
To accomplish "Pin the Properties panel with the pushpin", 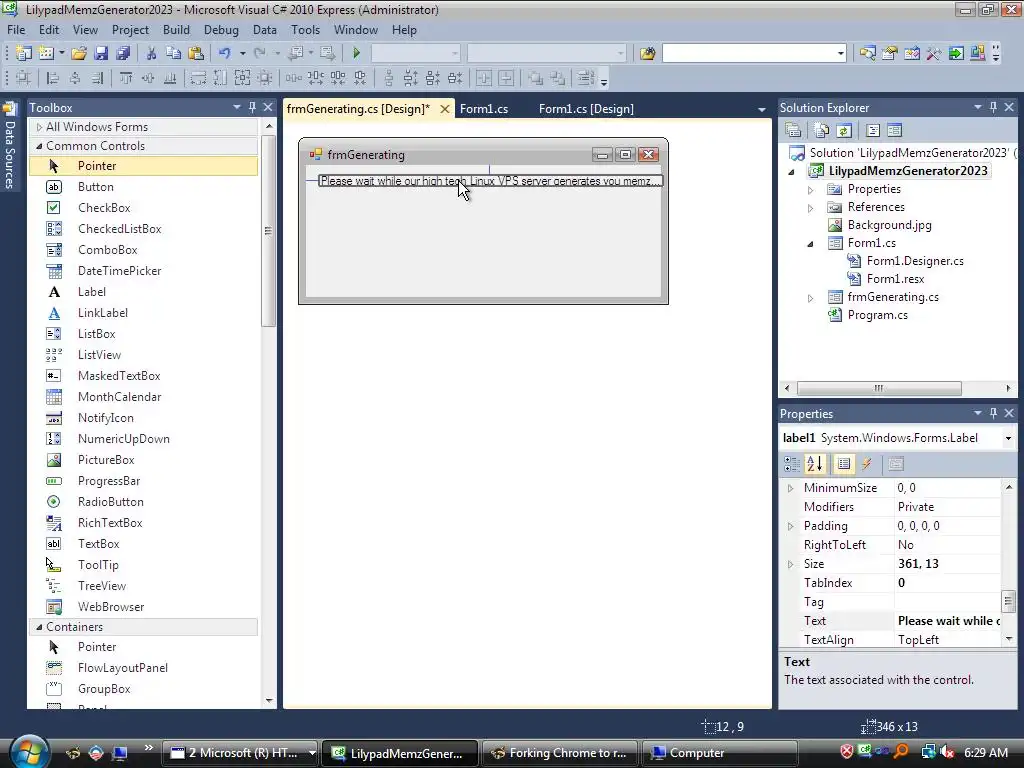I will click(x=993, y=413).
